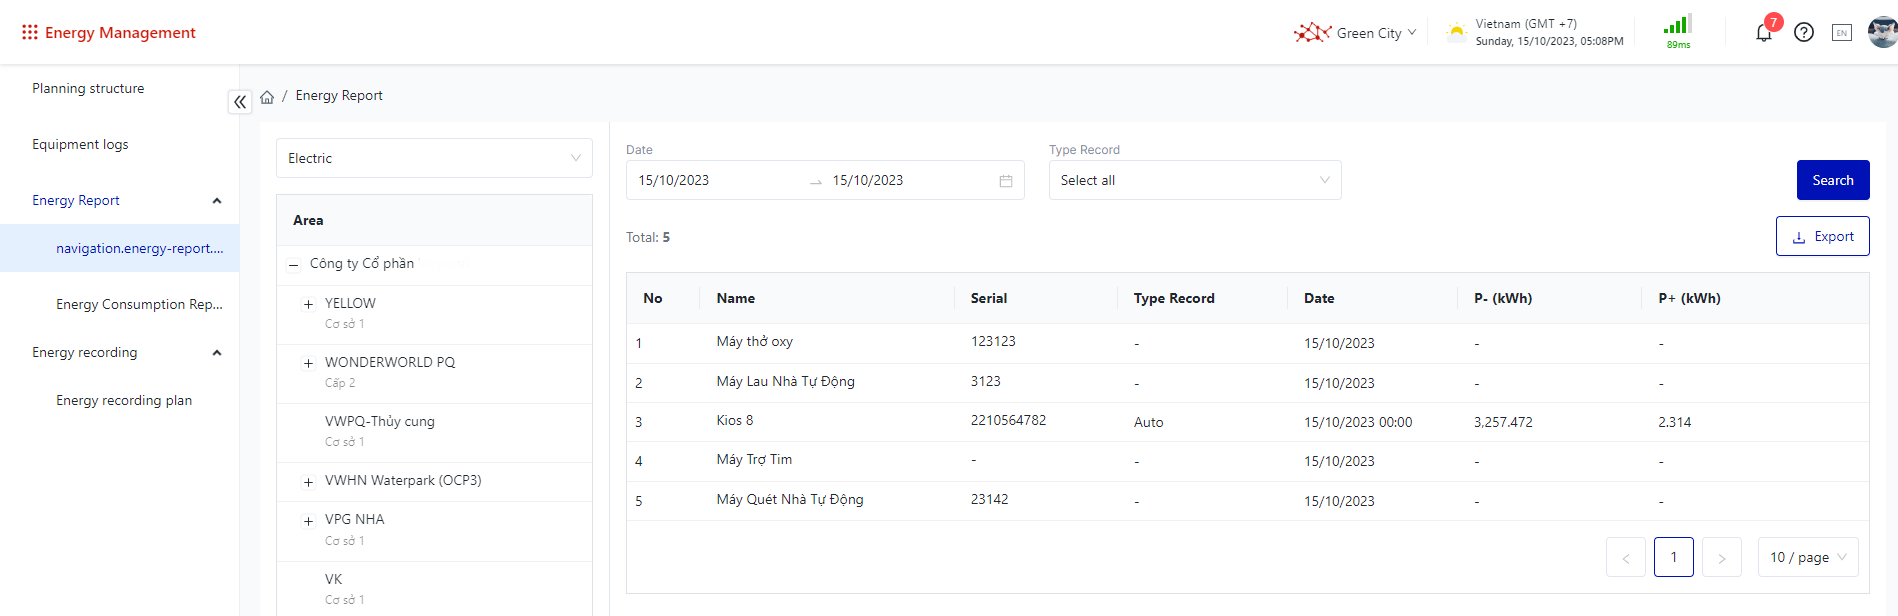Click the Search button
Screen dimensions: 1898x616
1832,180
